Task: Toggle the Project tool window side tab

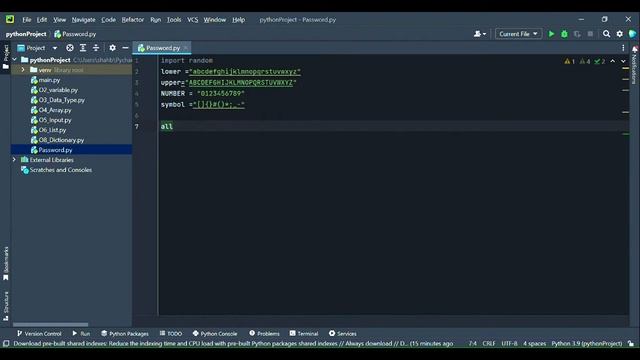Action: point(6,56)
